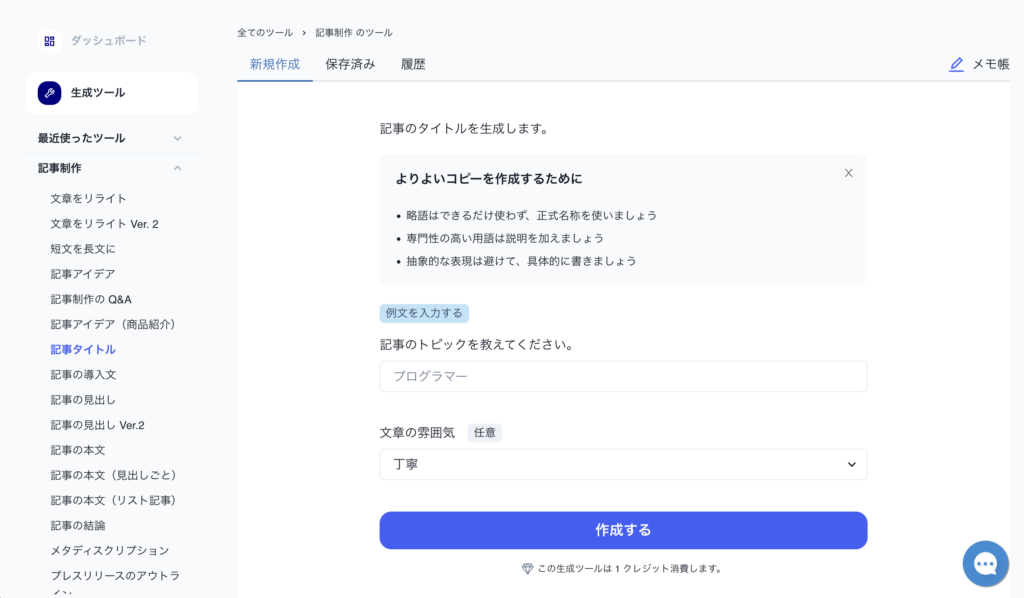The image size is (1024, 598).
Task: Switch to the 保存済み tab
Action: coord(350,64)
